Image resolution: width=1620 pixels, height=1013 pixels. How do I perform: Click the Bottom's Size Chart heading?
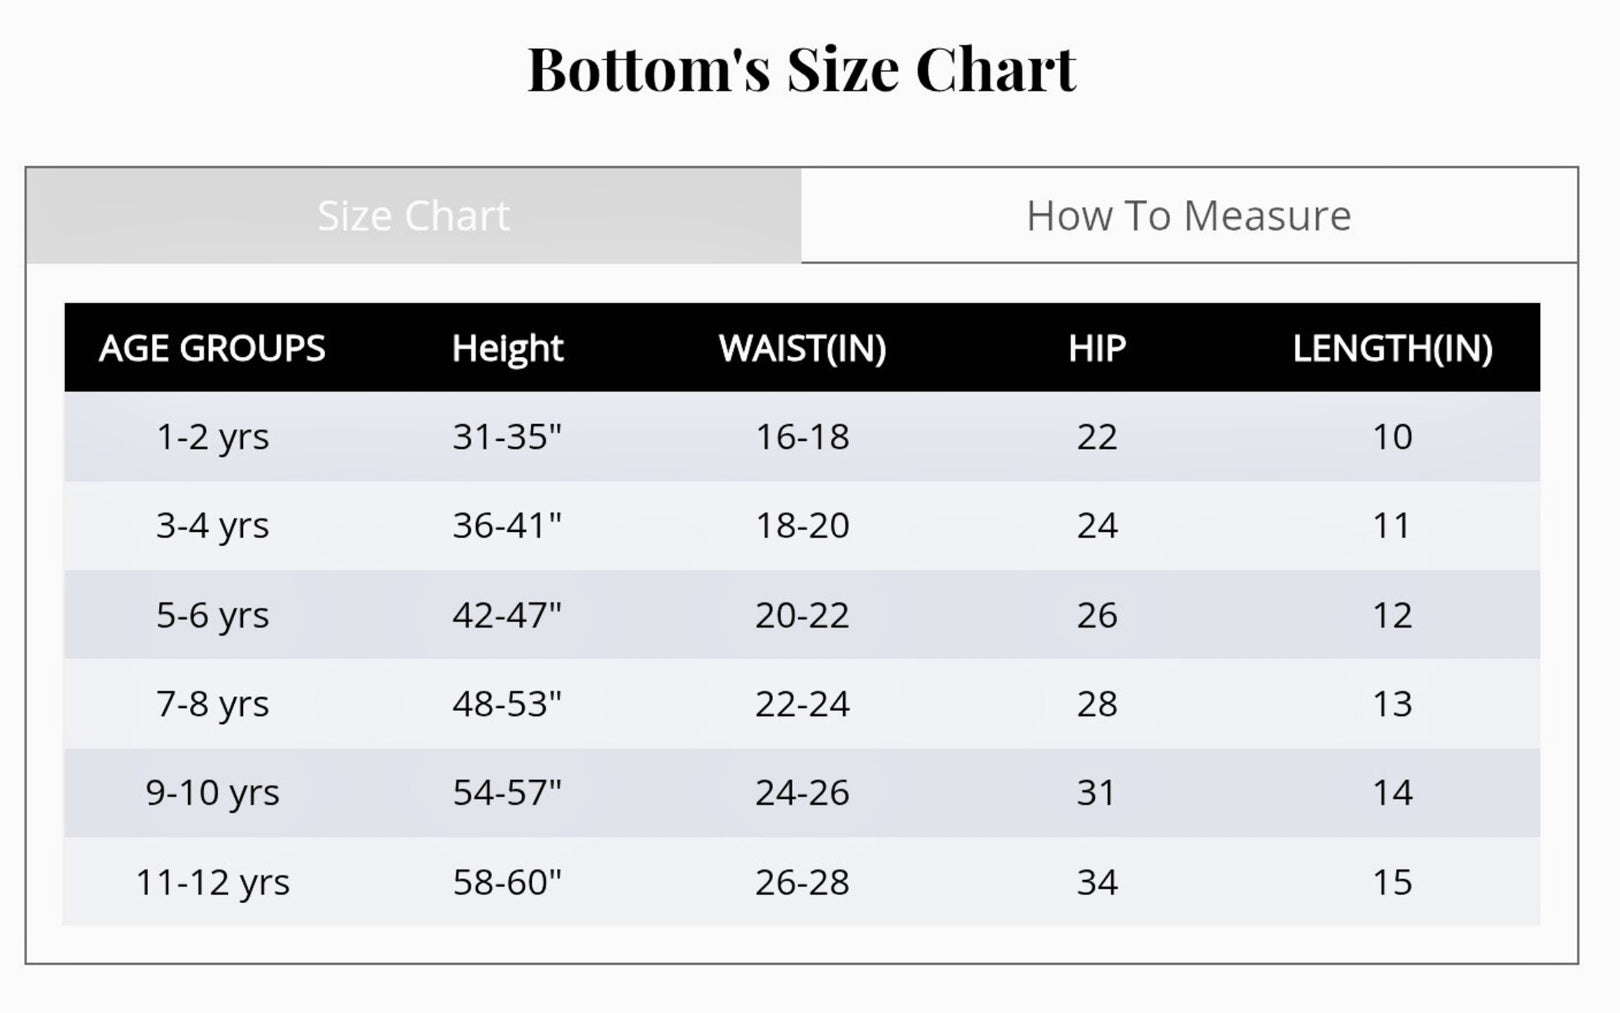pos(801,70)
